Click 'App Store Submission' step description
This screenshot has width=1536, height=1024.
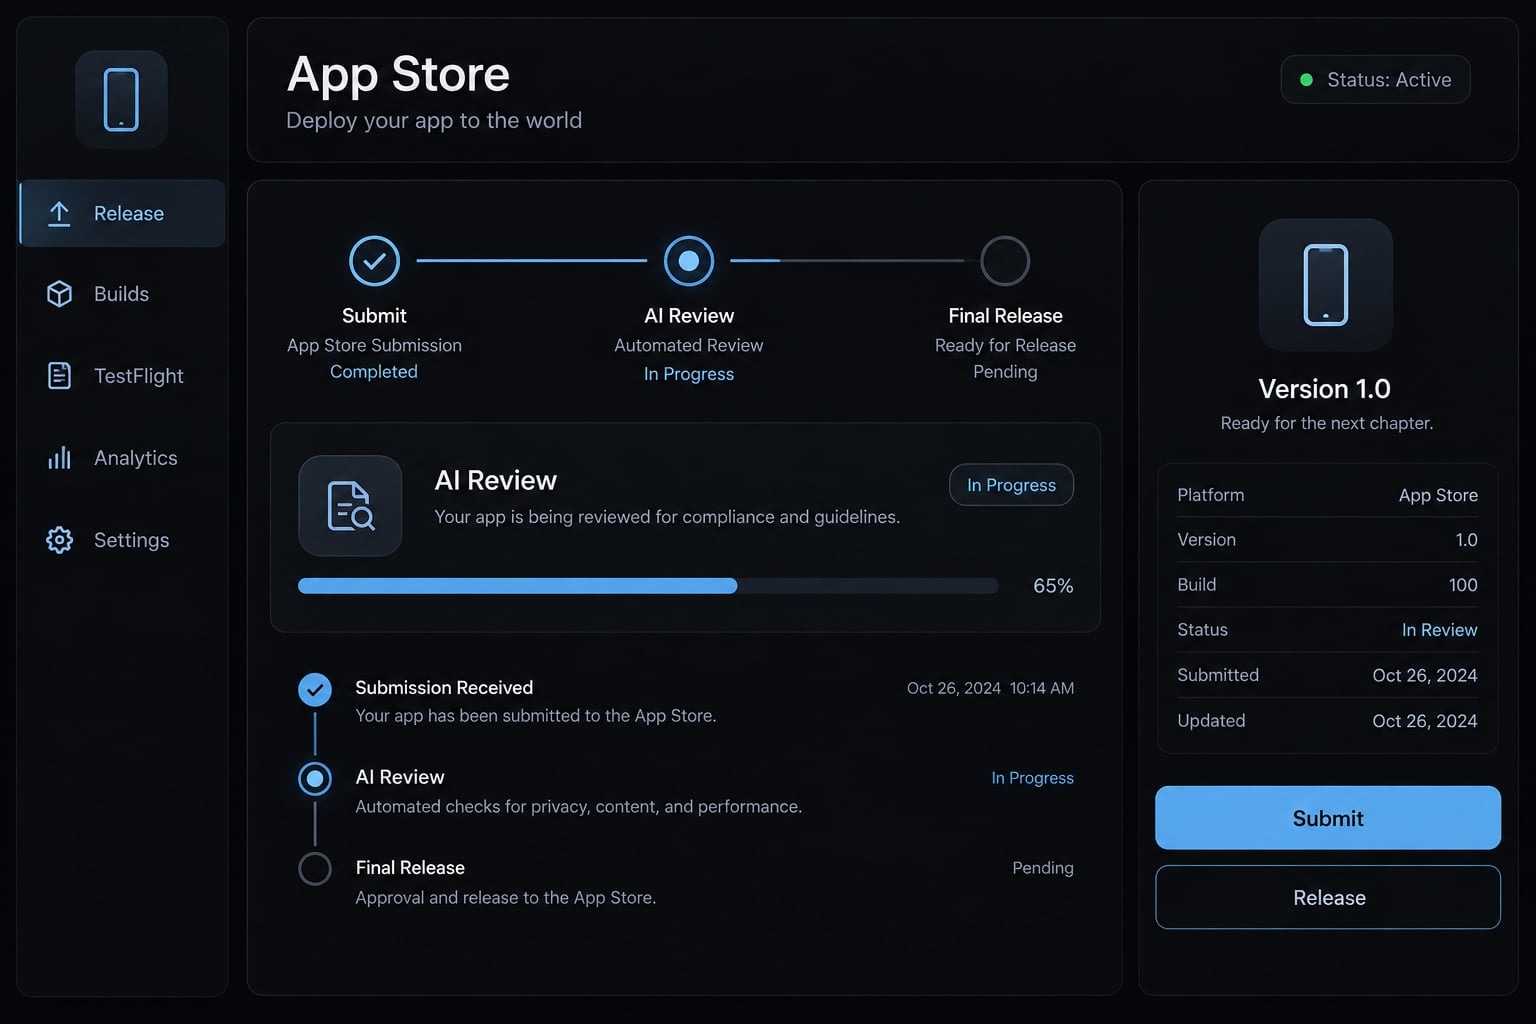tap(374, 345)
